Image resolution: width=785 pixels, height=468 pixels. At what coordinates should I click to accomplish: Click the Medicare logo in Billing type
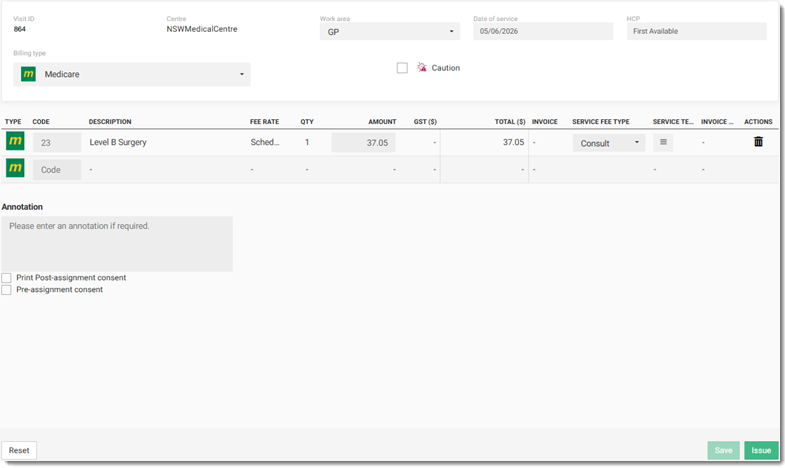click(28, 74)
